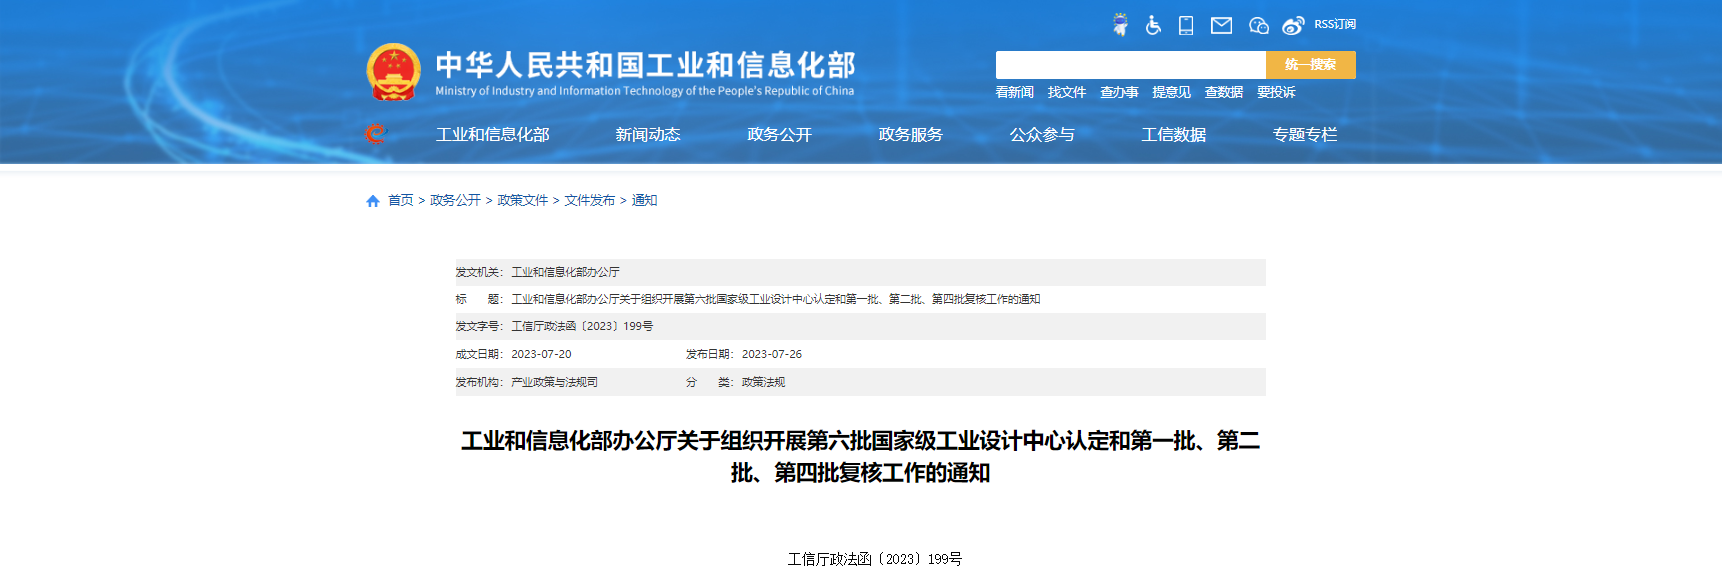Image resolution: width=1722 pixels, height=574 pixels.
Task: Open the 工信数据 navigation item
Action: [x=1173, y=134]
